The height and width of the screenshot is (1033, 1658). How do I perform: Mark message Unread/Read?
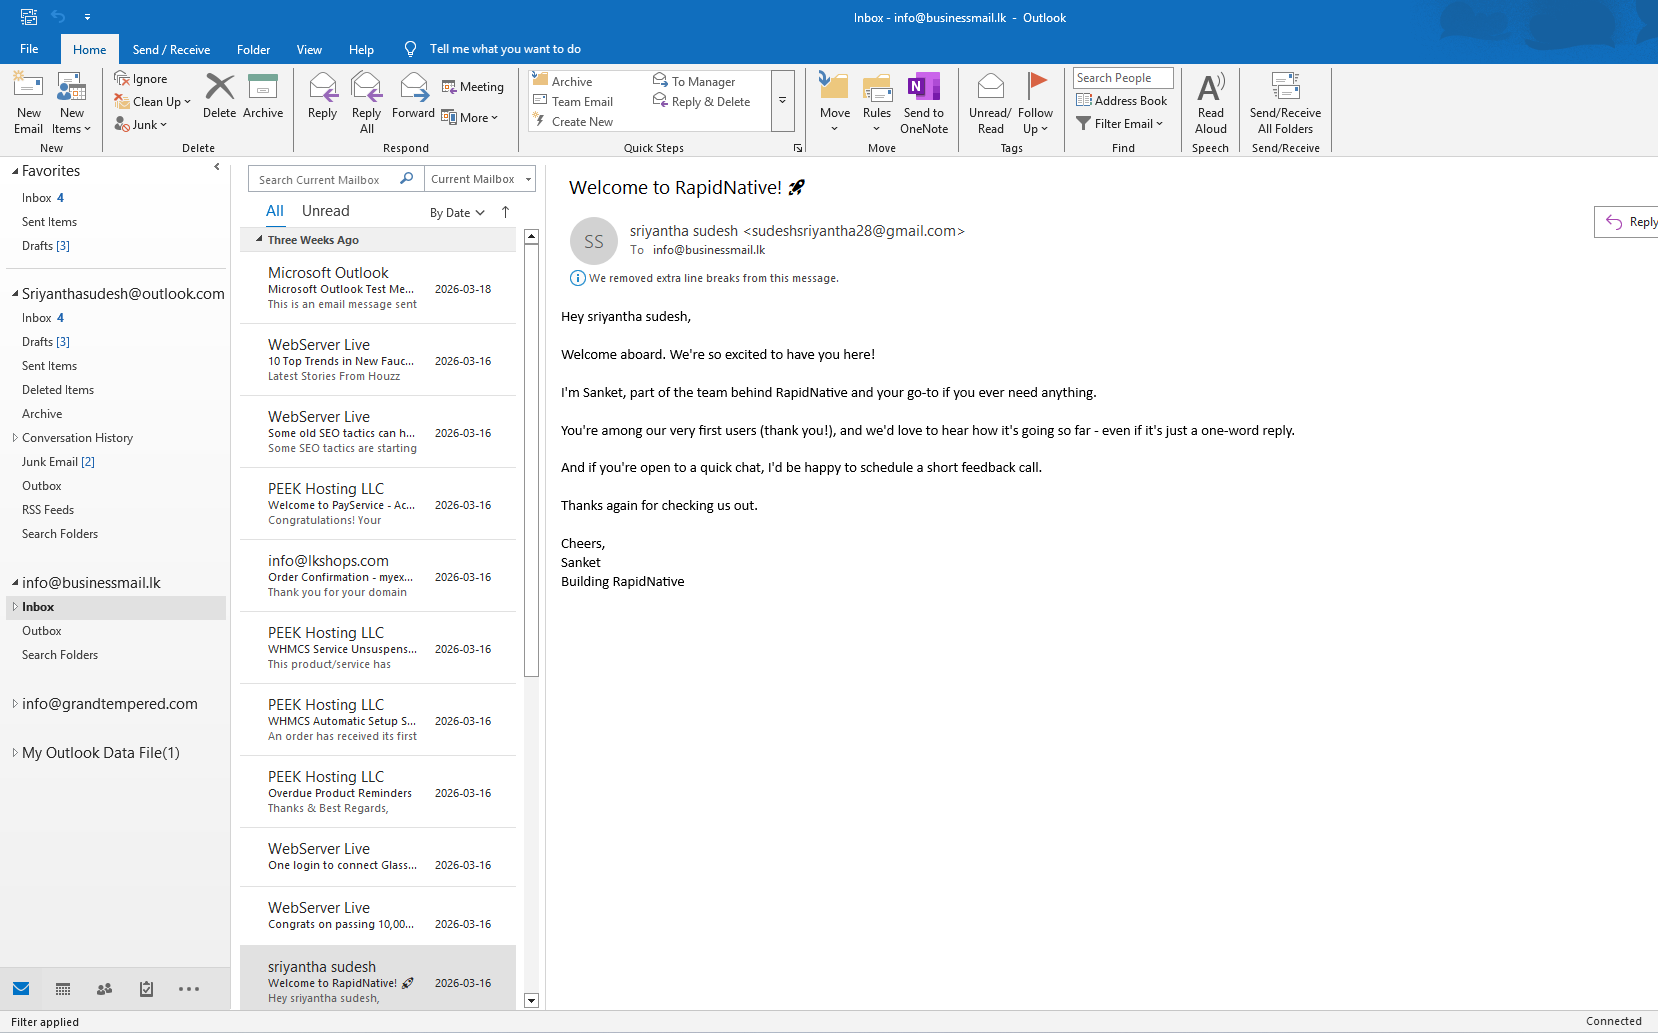[990, 103]
